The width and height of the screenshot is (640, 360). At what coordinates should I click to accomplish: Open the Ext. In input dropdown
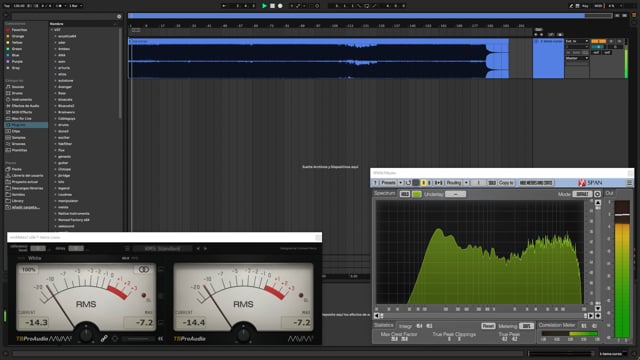[x=577, y=41]
